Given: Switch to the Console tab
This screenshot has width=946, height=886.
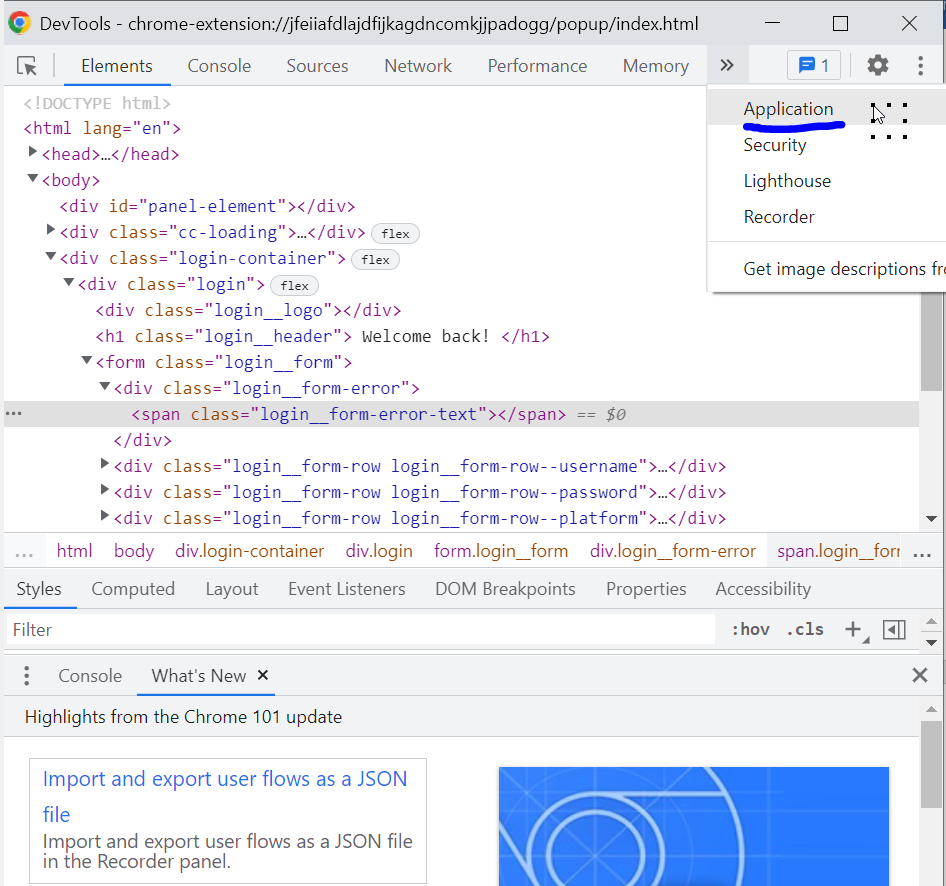Looking at the screenshot, I should 219,66.
